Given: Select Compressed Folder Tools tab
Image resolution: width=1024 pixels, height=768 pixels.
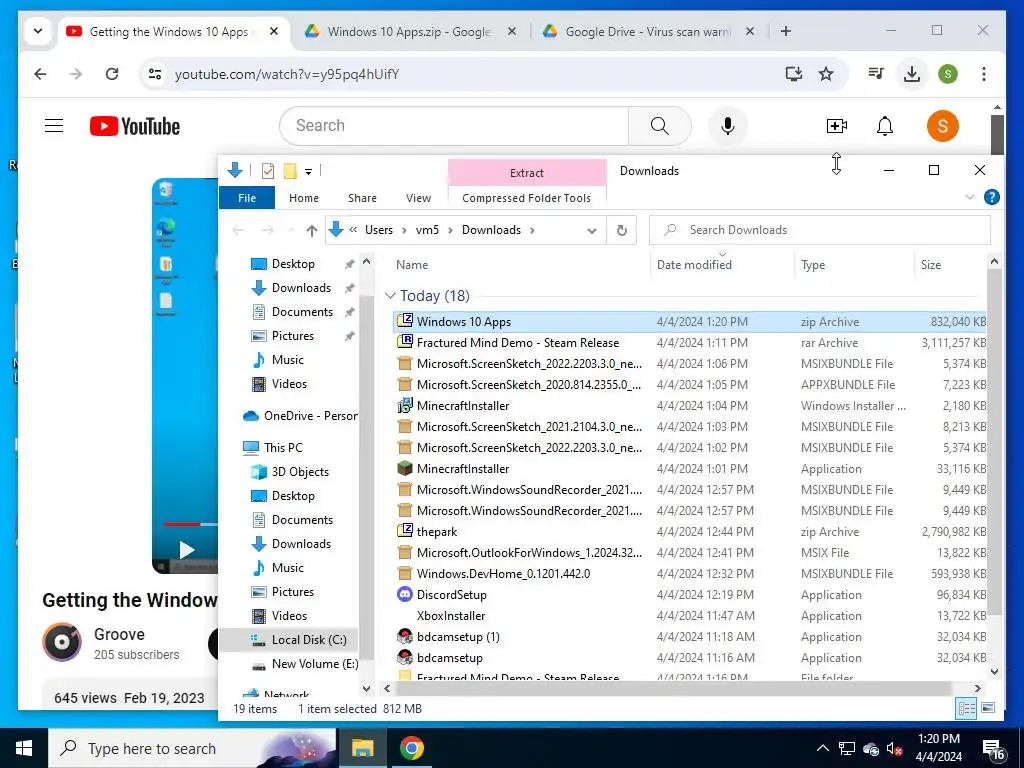Looking at the screenshot, I should tap(526, 198).
